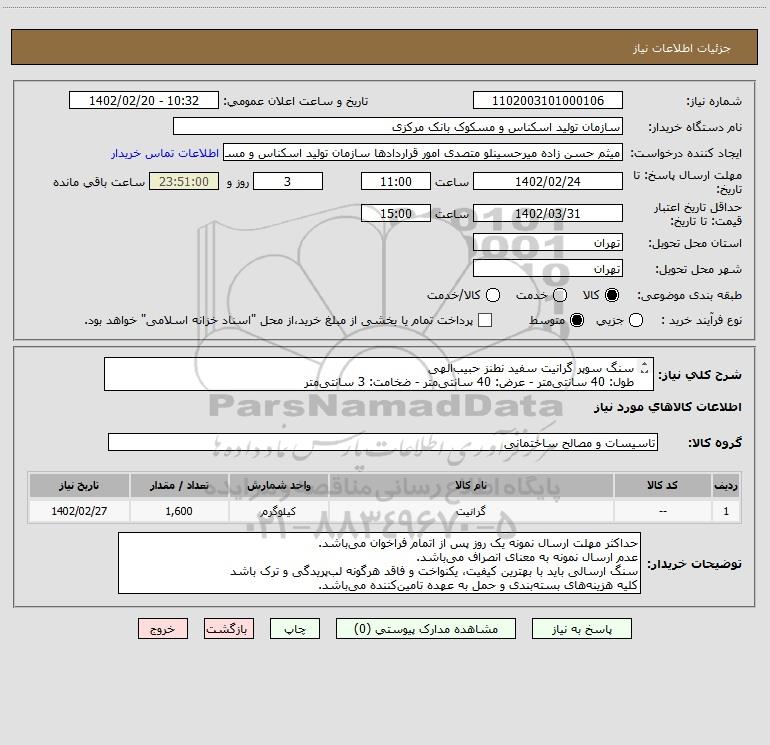The width and height of the screenshot is (770, 745).
Task: Choose the متوسط purchase type radio
Action: click(x=577, y=320)
